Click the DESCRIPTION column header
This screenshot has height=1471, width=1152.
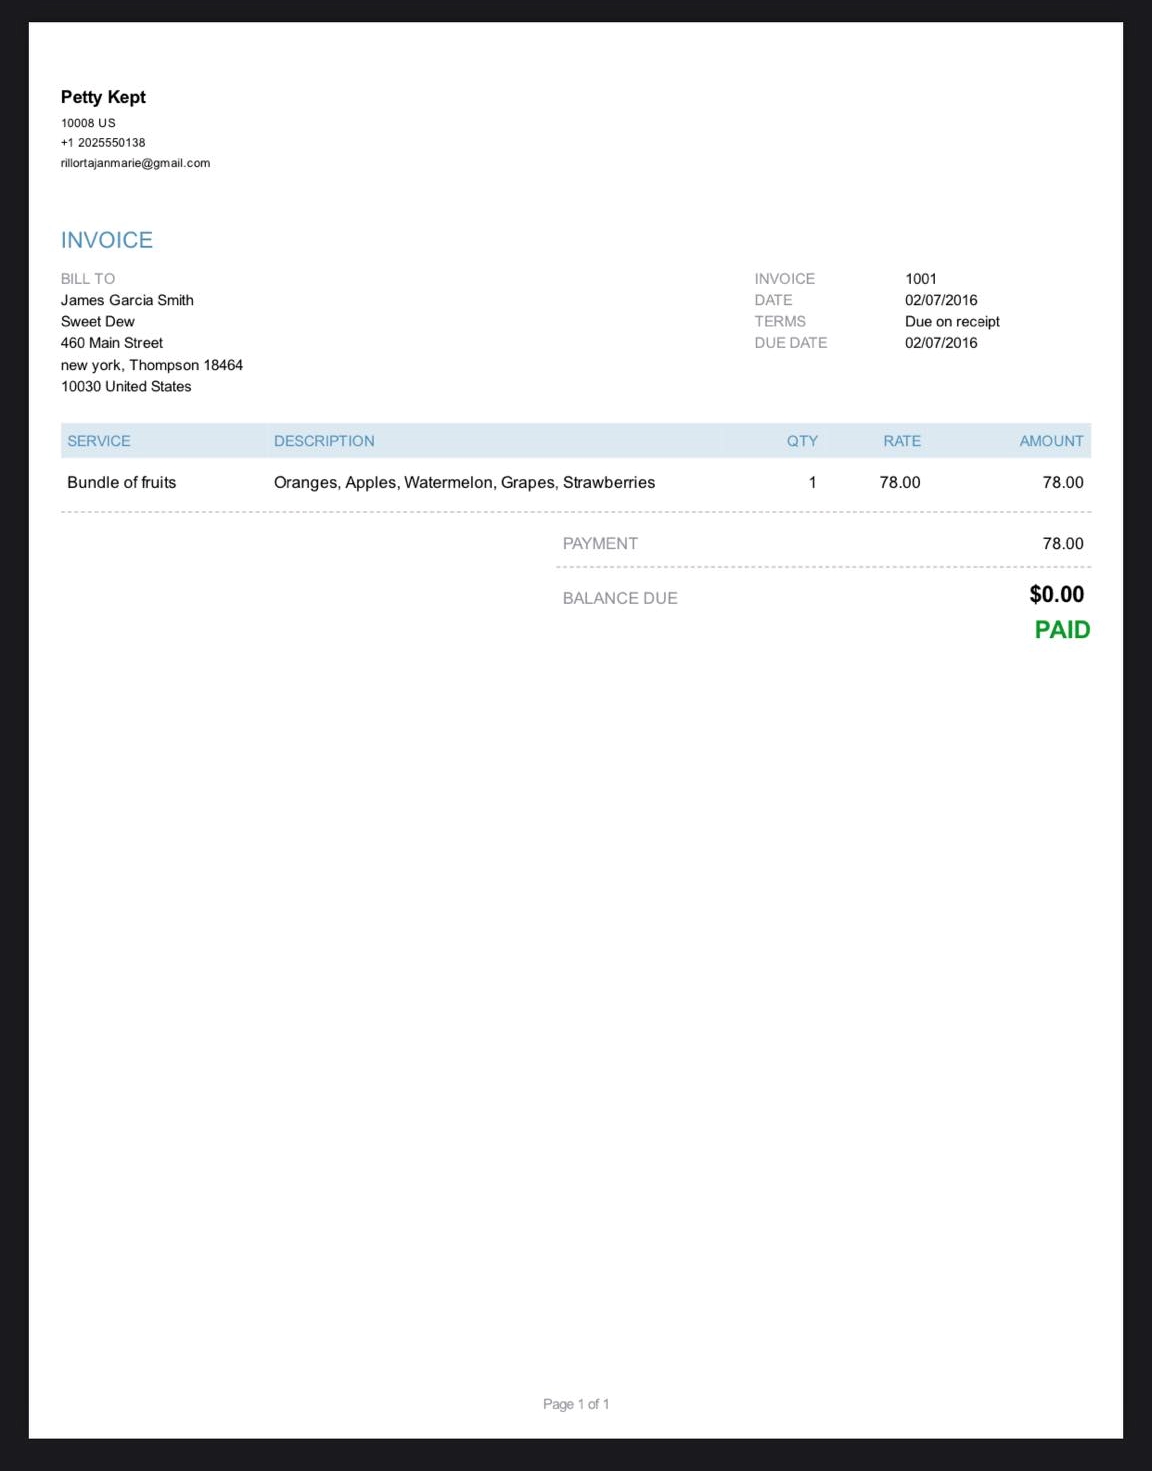(x=324, y=441)
